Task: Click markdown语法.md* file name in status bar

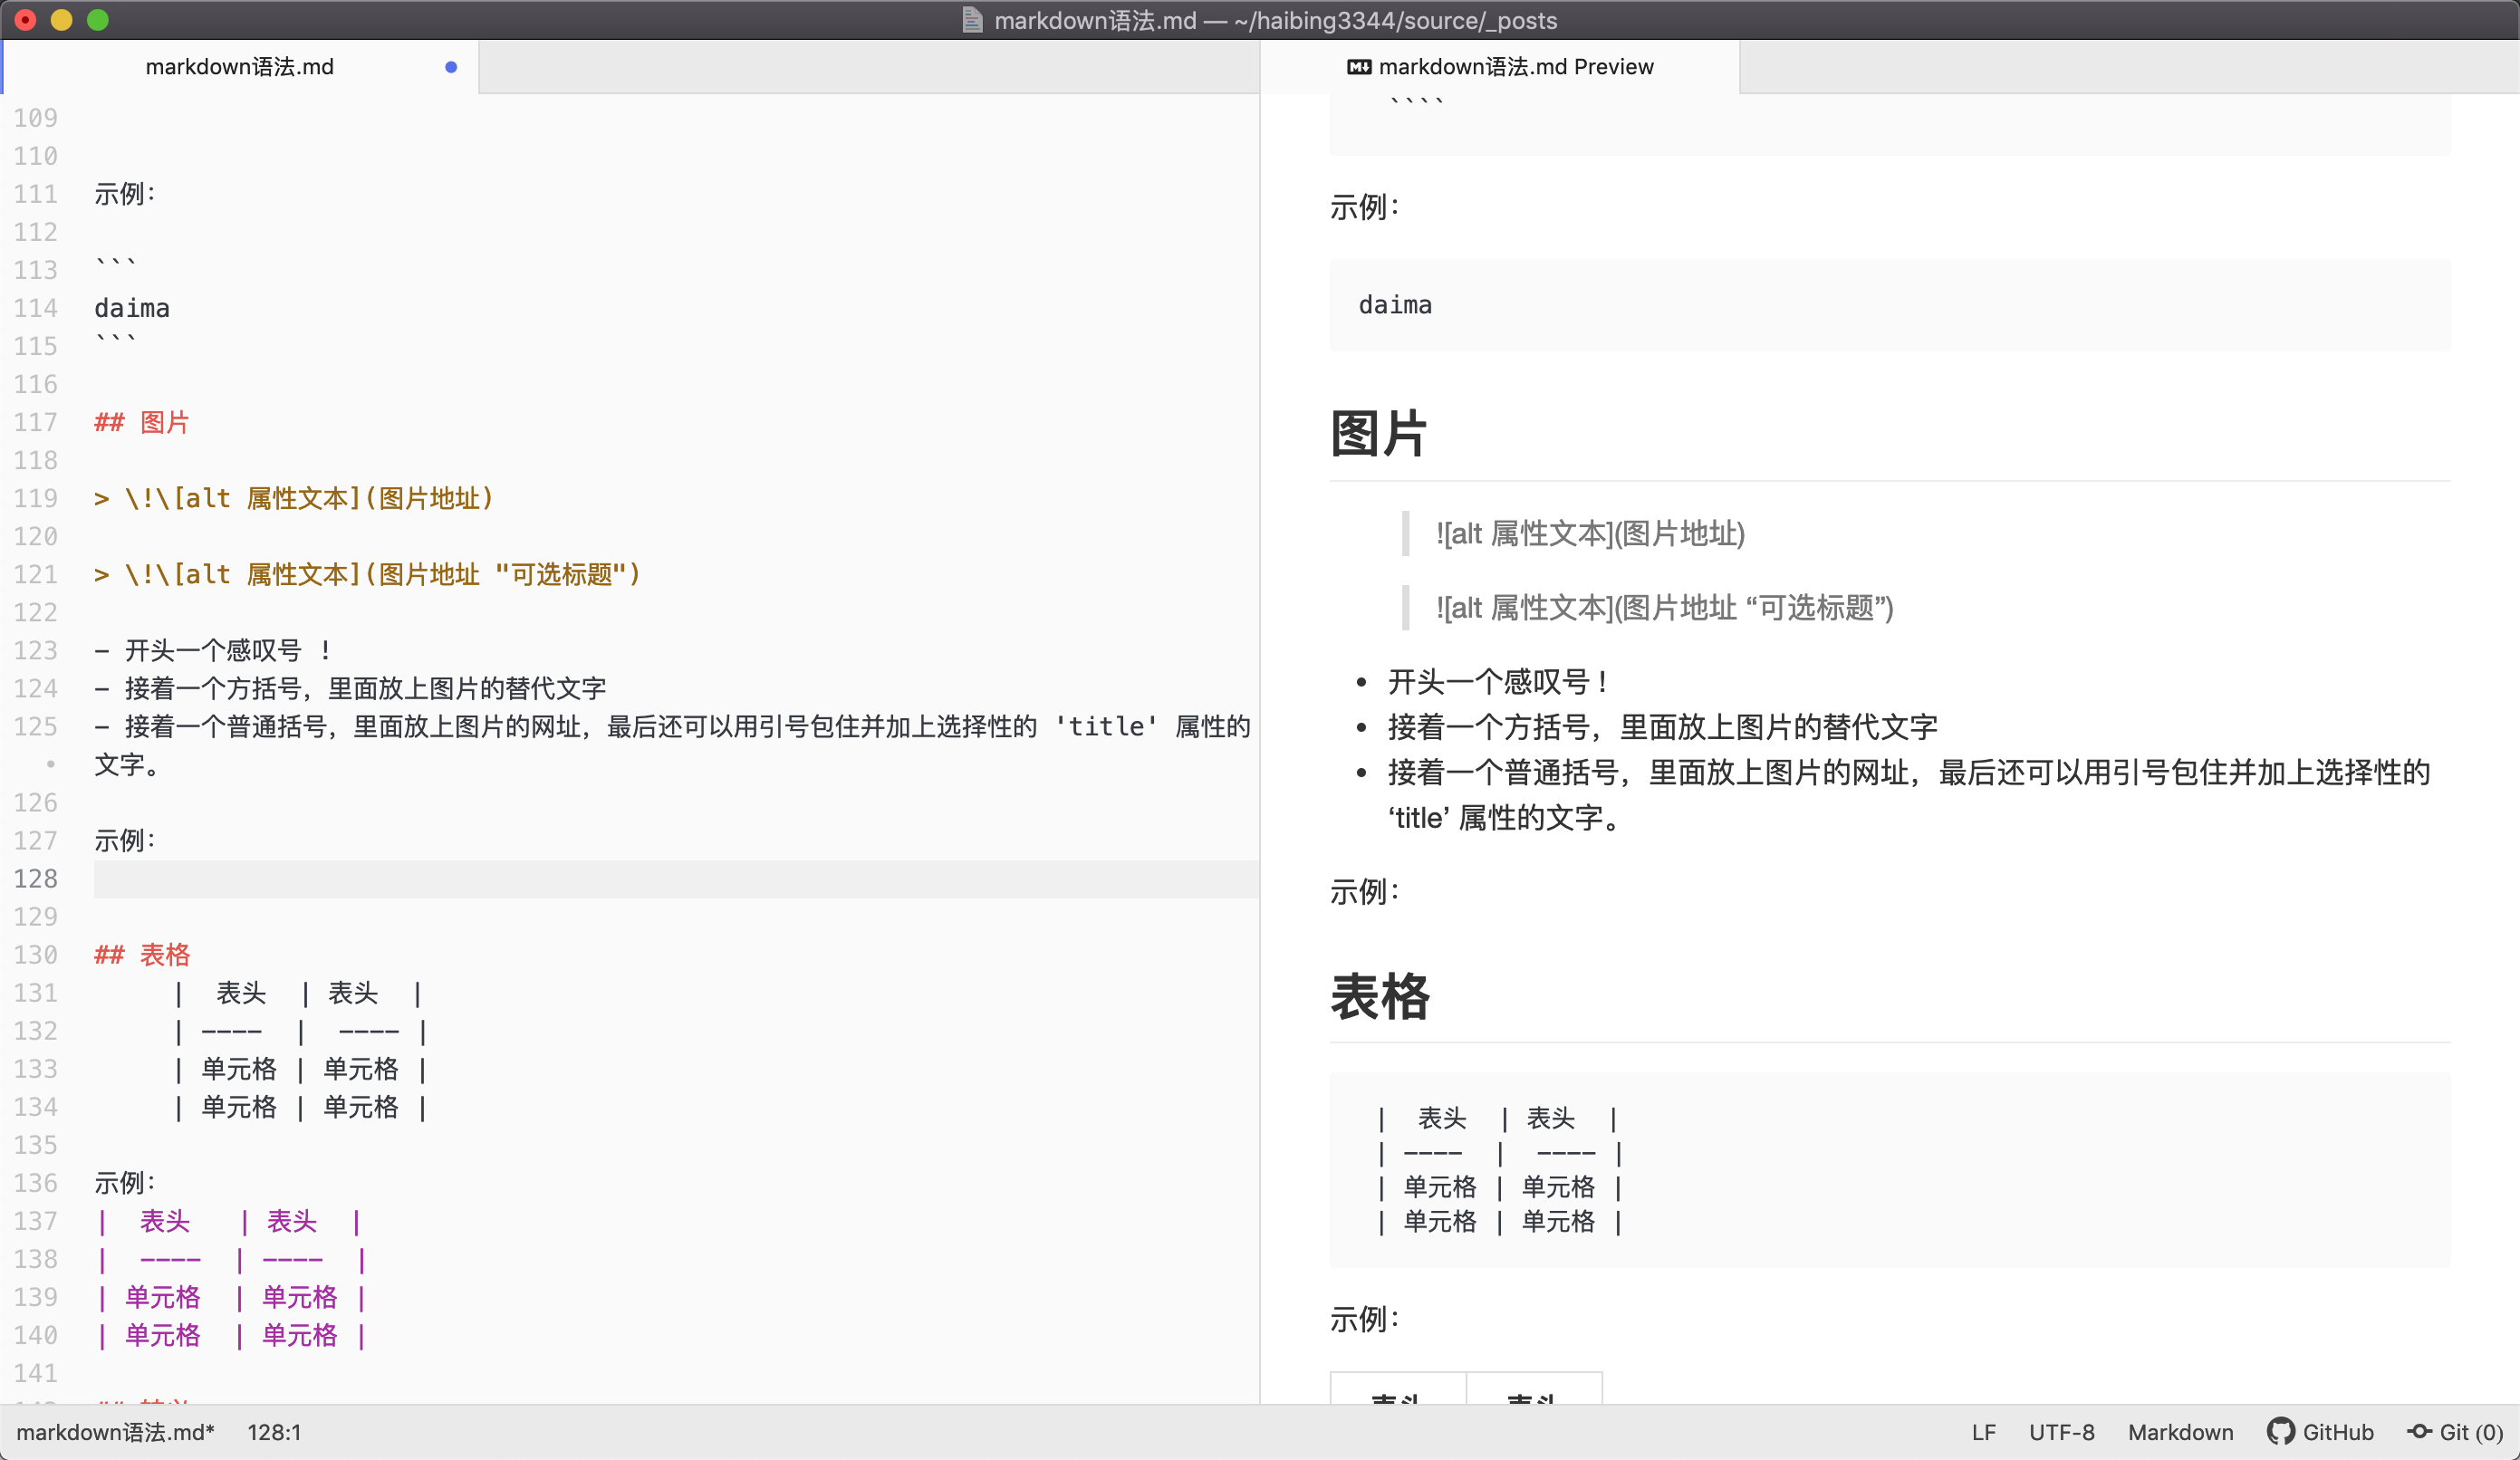Action: (x=116, y=1432)
